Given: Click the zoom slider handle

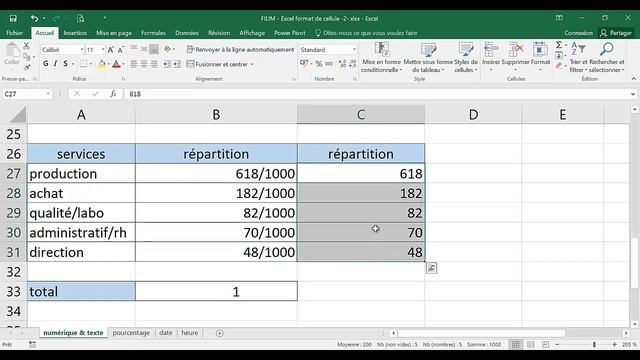Looking at the screenshot, I should [594, 344].
